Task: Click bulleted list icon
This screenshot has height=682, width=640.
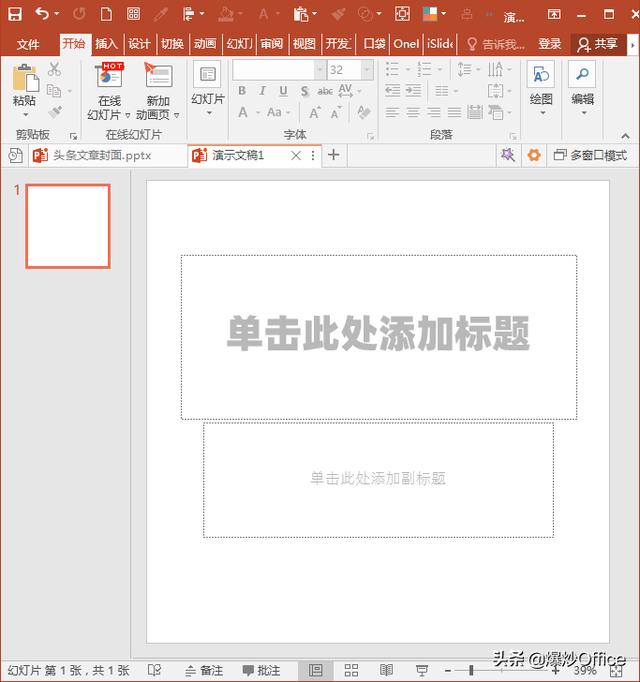Action: (392, 69)
